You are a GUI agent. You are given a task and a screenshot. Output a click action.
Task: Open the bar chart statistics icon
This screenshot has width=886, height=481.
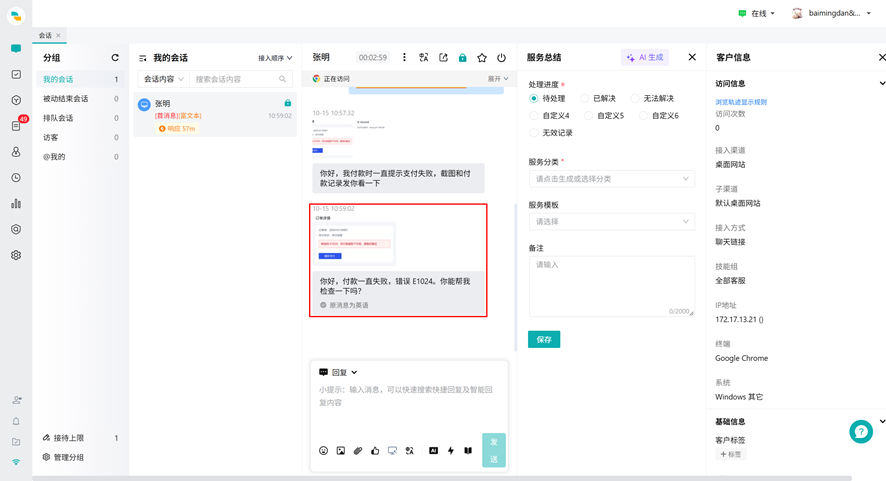16,203
